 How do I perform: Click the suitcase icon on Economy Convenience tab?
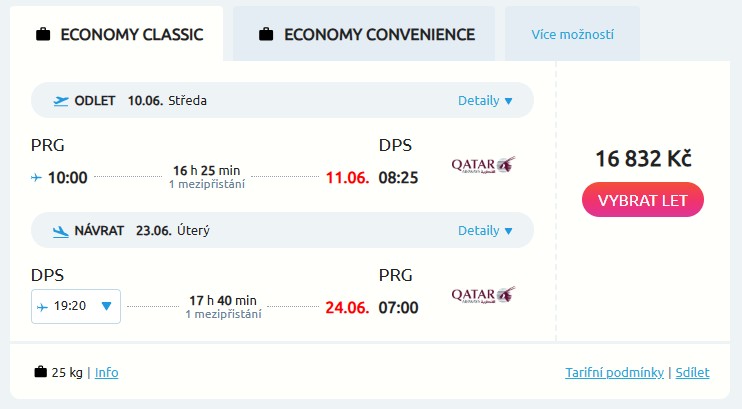266,35
